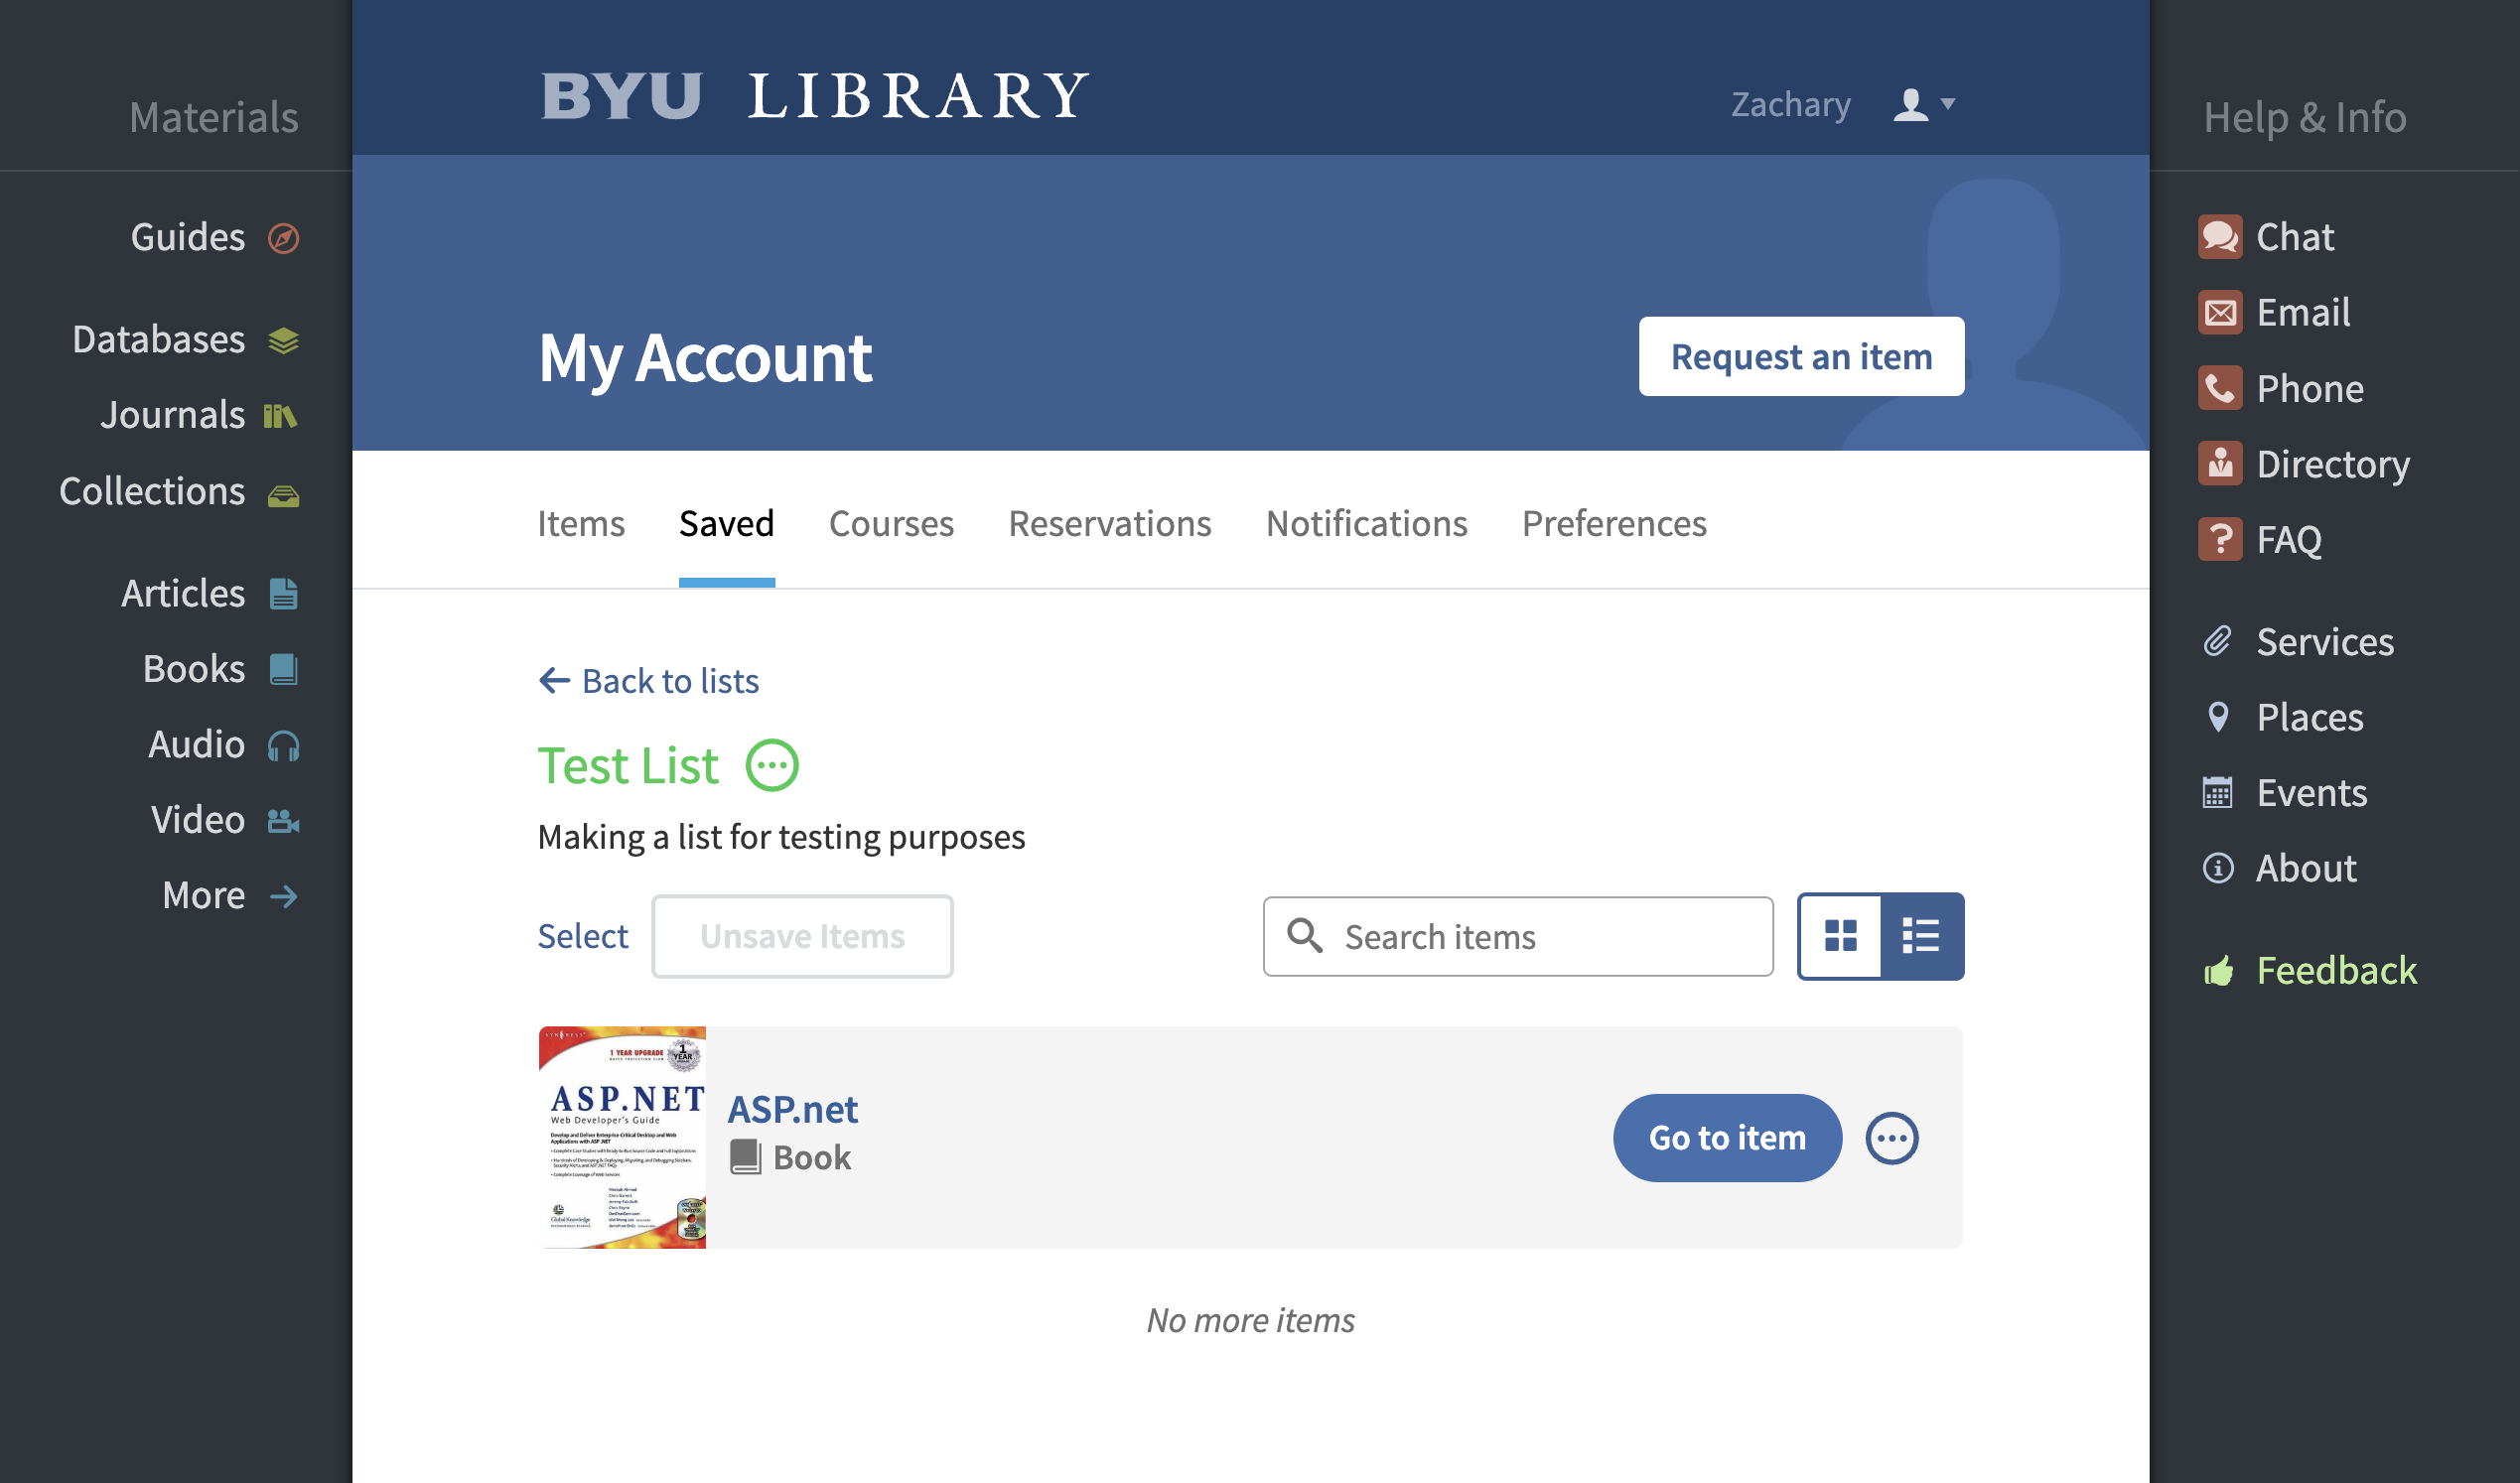Switch to the Reservations tab
The image size is (2520, 1483).
(x=1109, y=524)
